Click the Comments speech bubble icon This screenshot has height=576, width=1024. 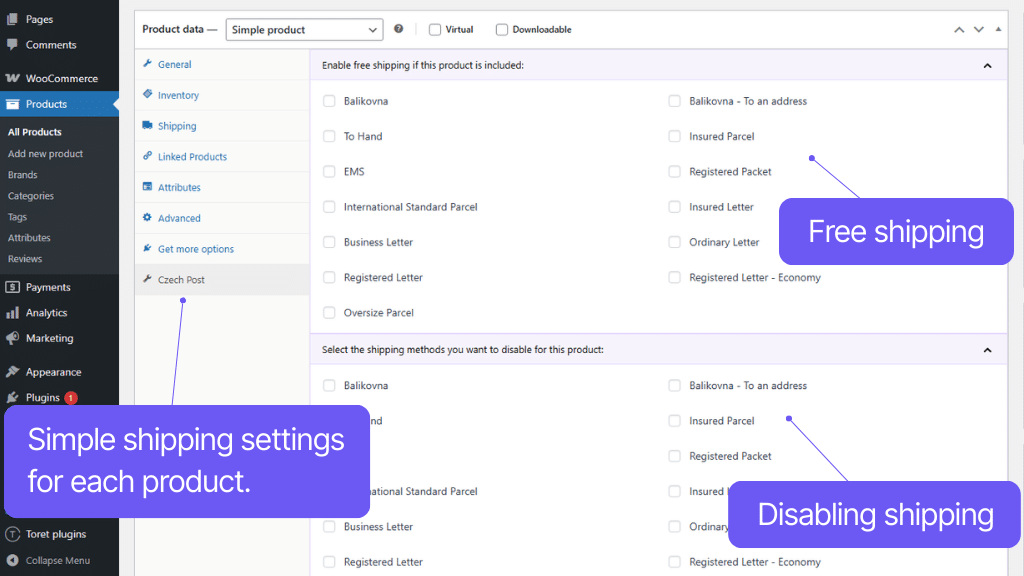coord(12,44)
